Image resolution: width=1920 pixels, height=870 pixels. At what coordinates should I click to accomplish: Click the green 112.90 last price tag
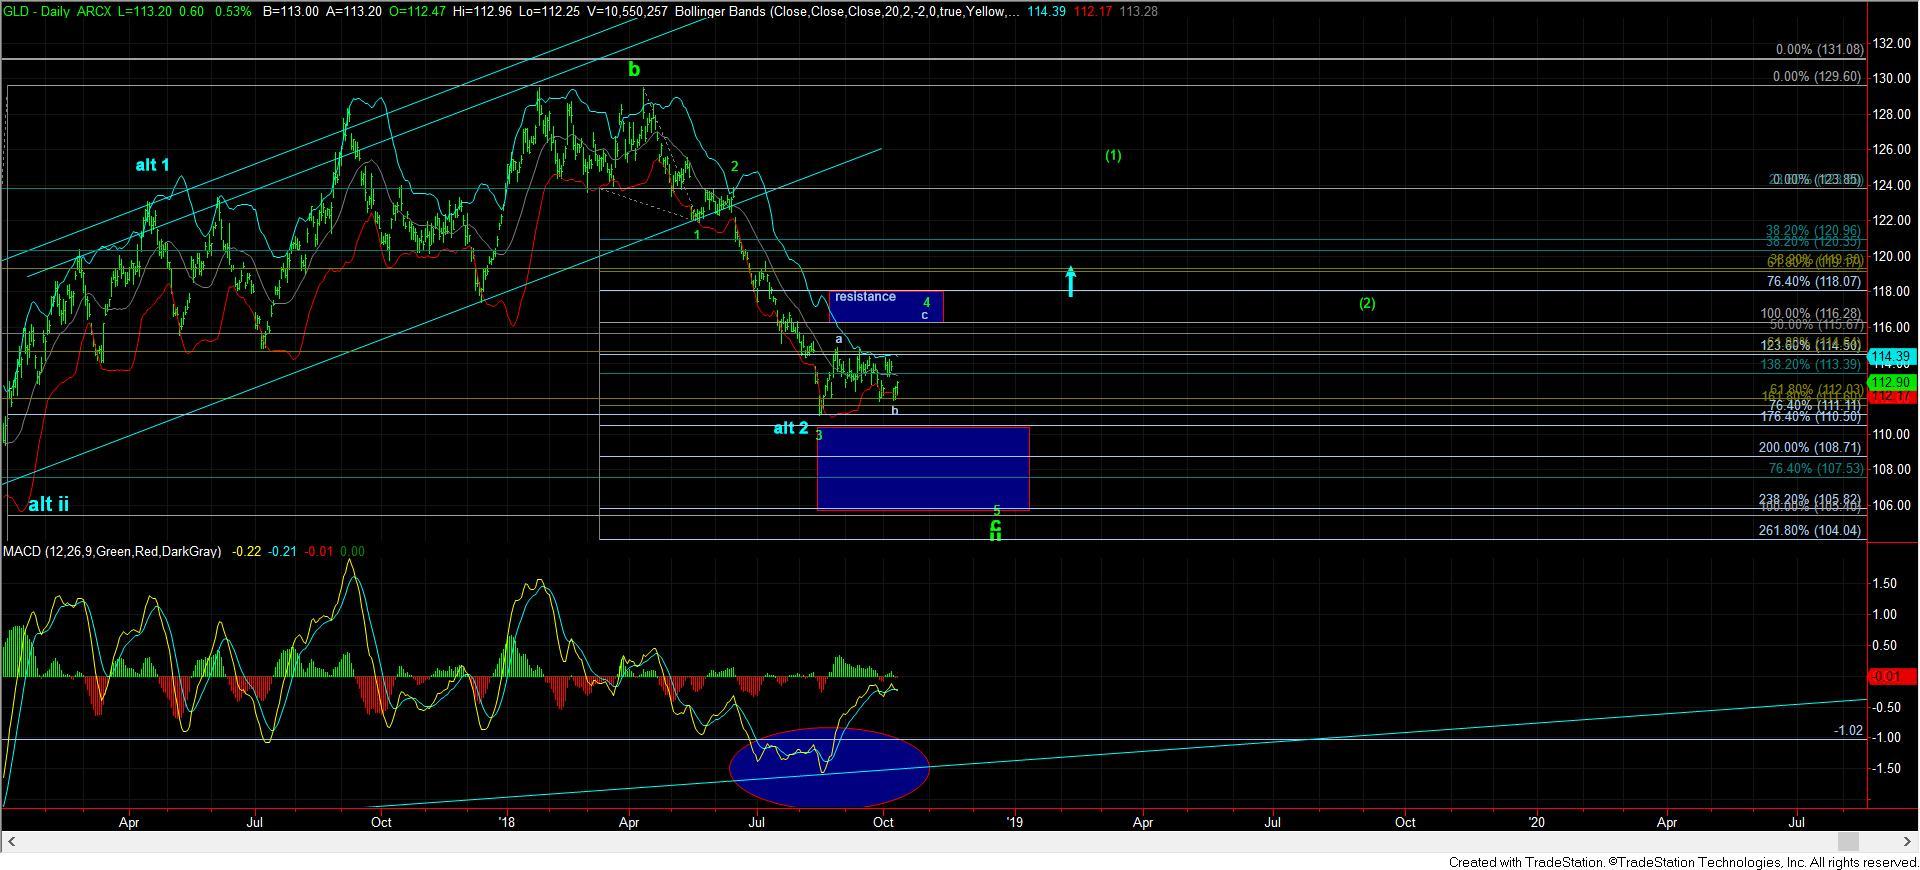pyautogui.click(x=1891, y=383)
